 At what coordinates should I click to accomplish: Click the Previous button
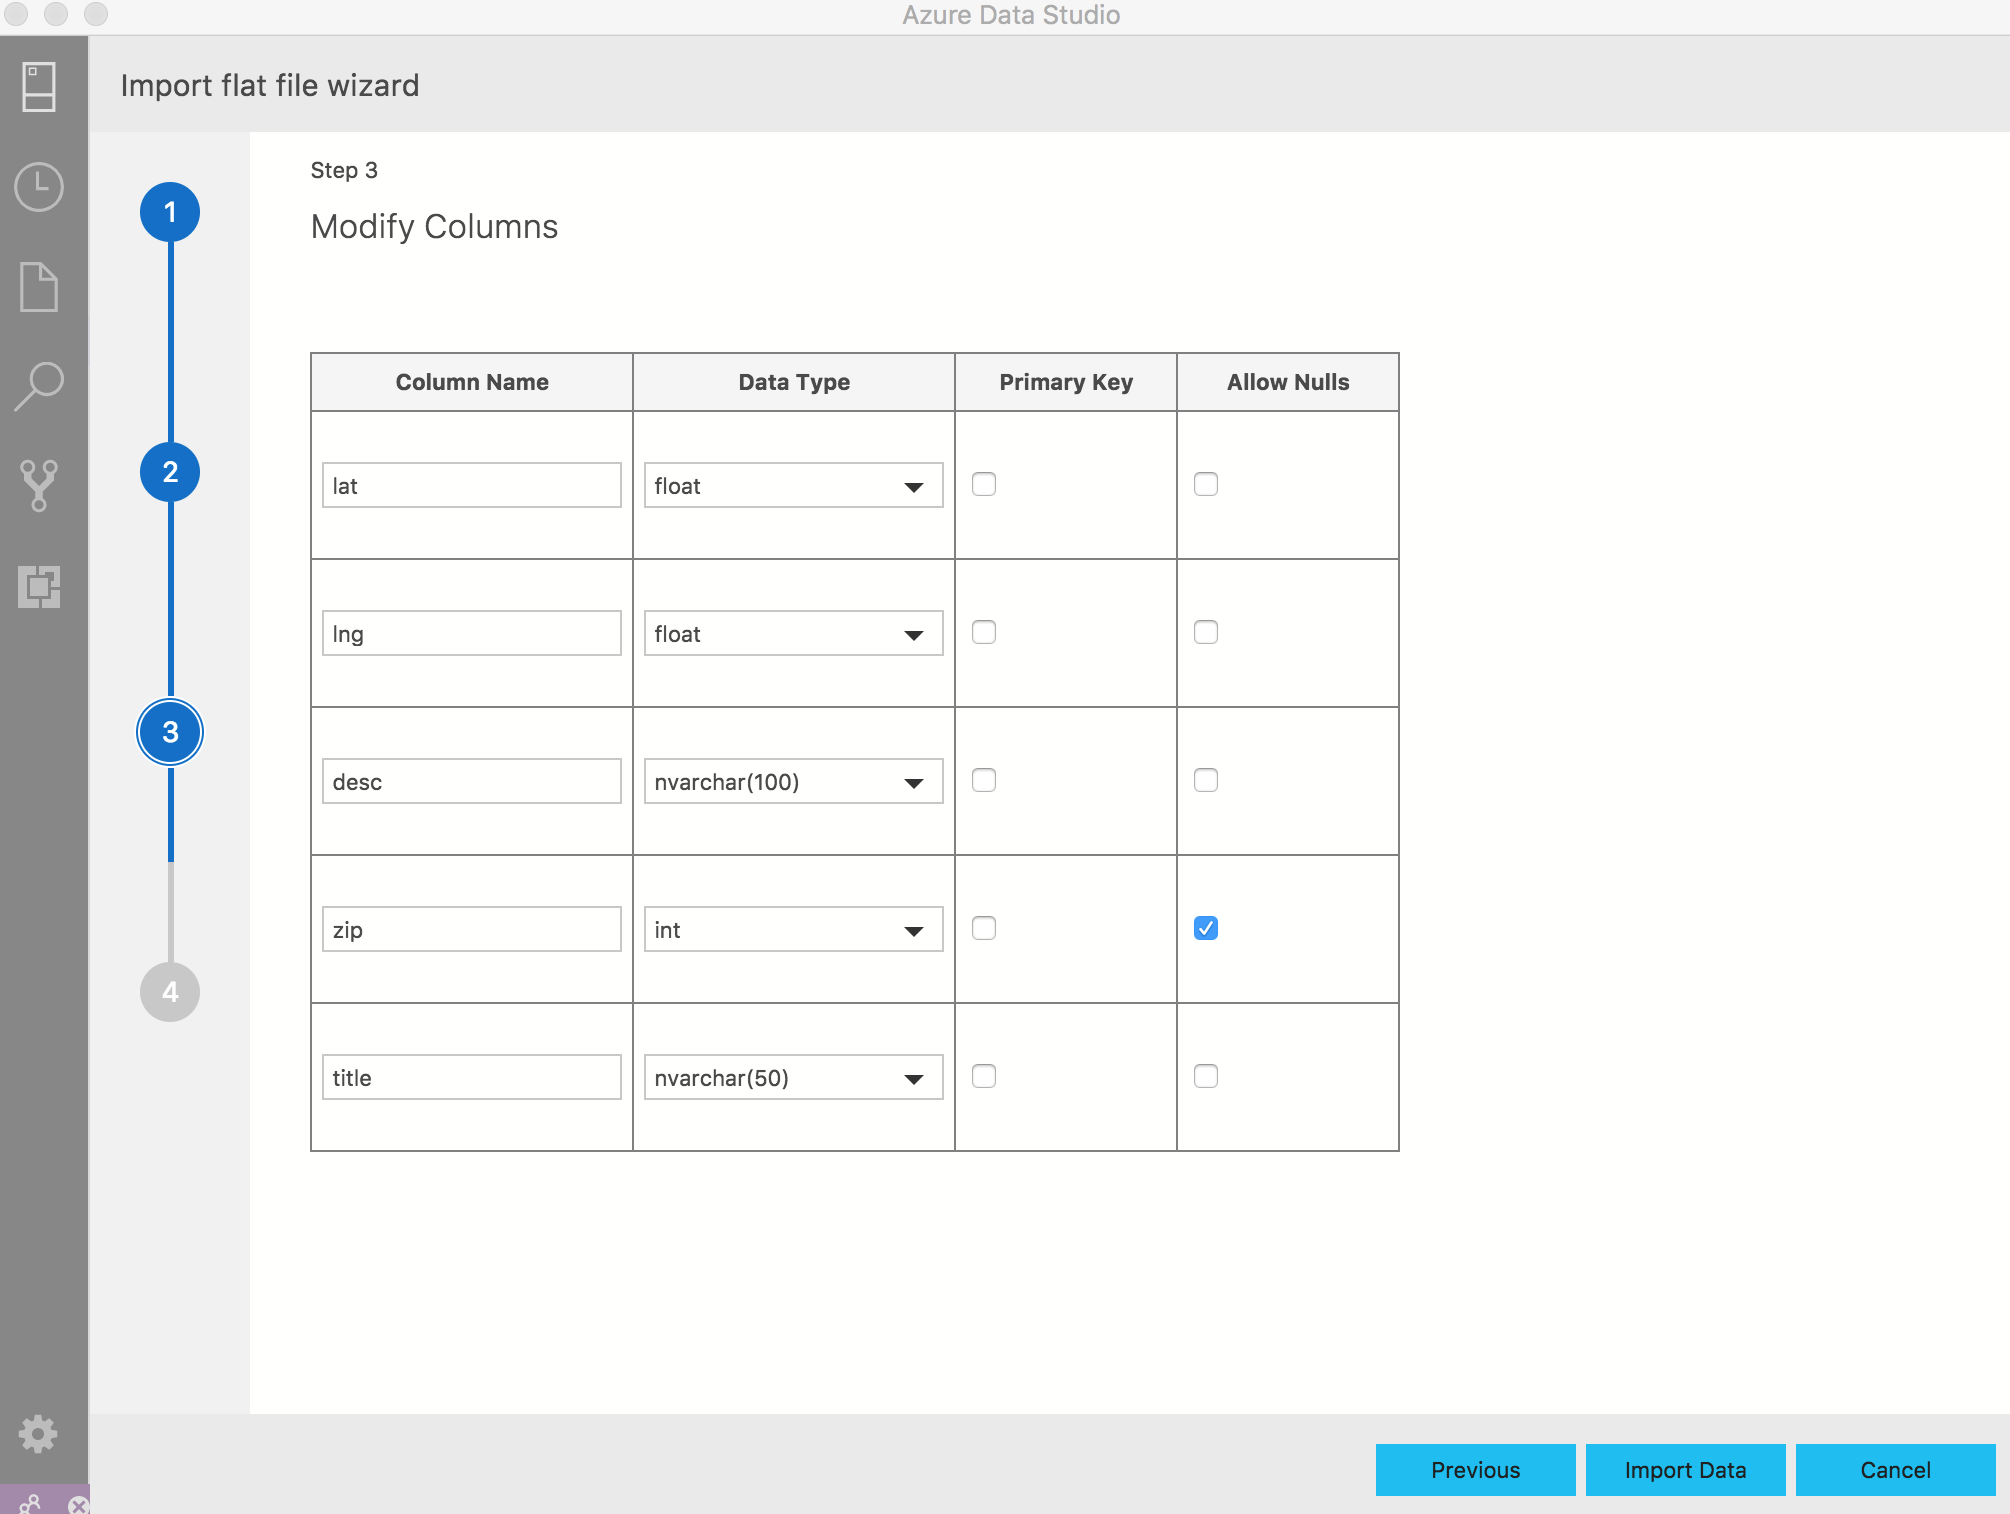[1476, 1468]
